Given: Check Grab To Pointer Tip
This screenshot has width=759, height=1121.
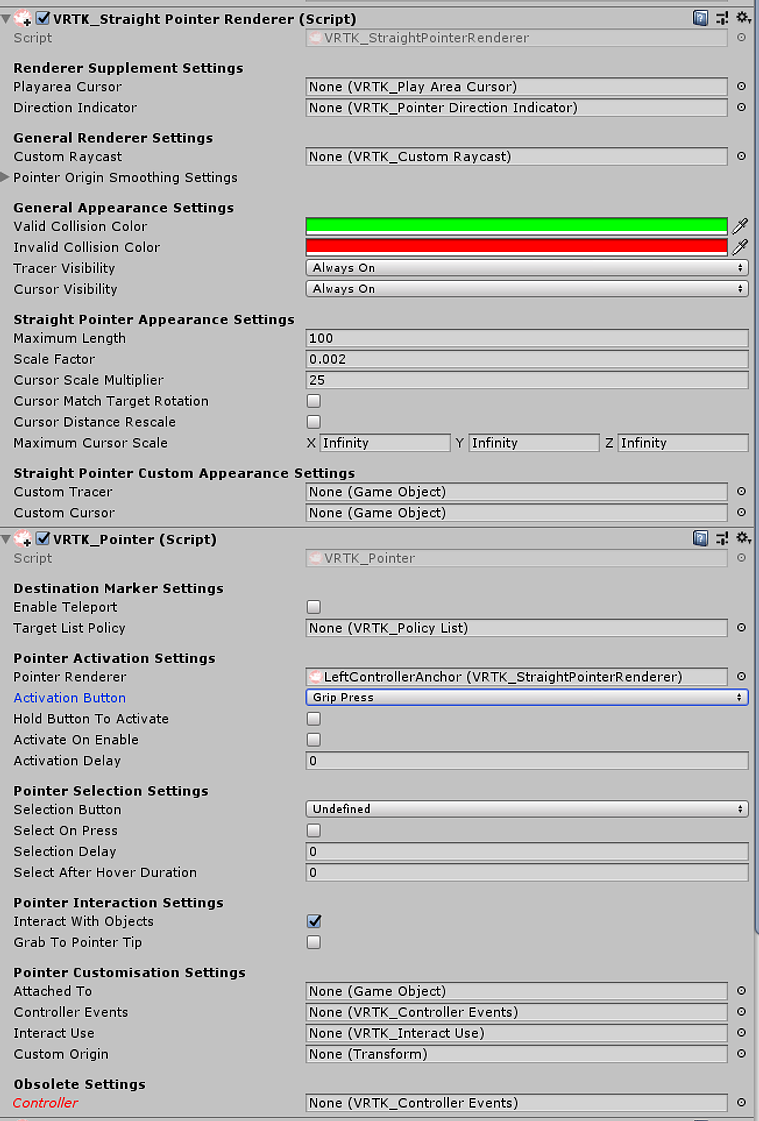Looking at the screenshot, I should coord(314,942).
